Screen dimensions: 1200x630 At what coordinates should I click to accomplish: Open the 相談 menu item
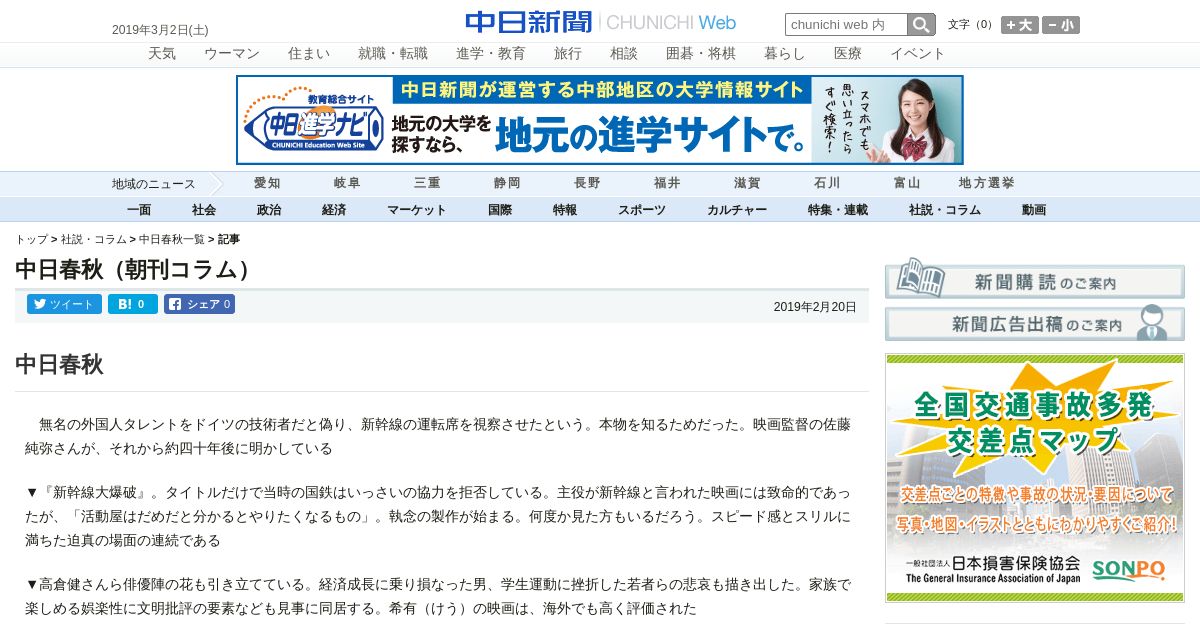624,54
